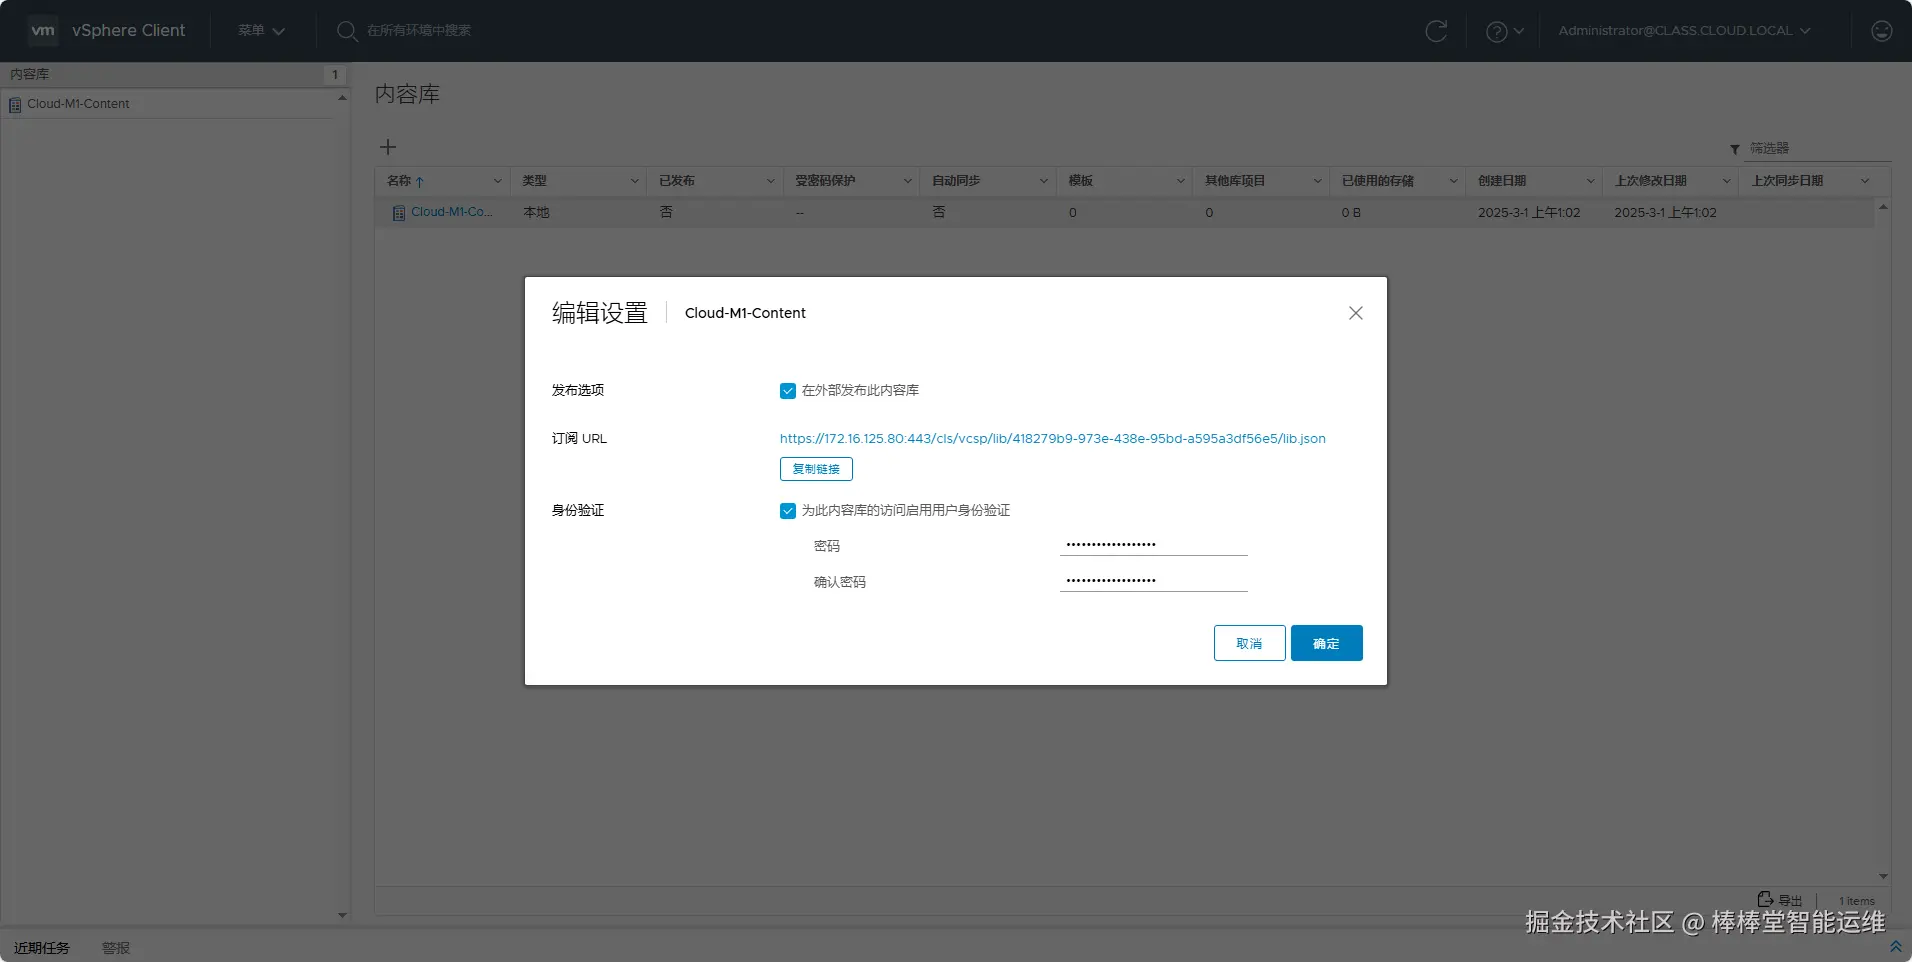Click the 密码 input field
This screenshot has height=962, width=1912.
[x=1153, y=545]
